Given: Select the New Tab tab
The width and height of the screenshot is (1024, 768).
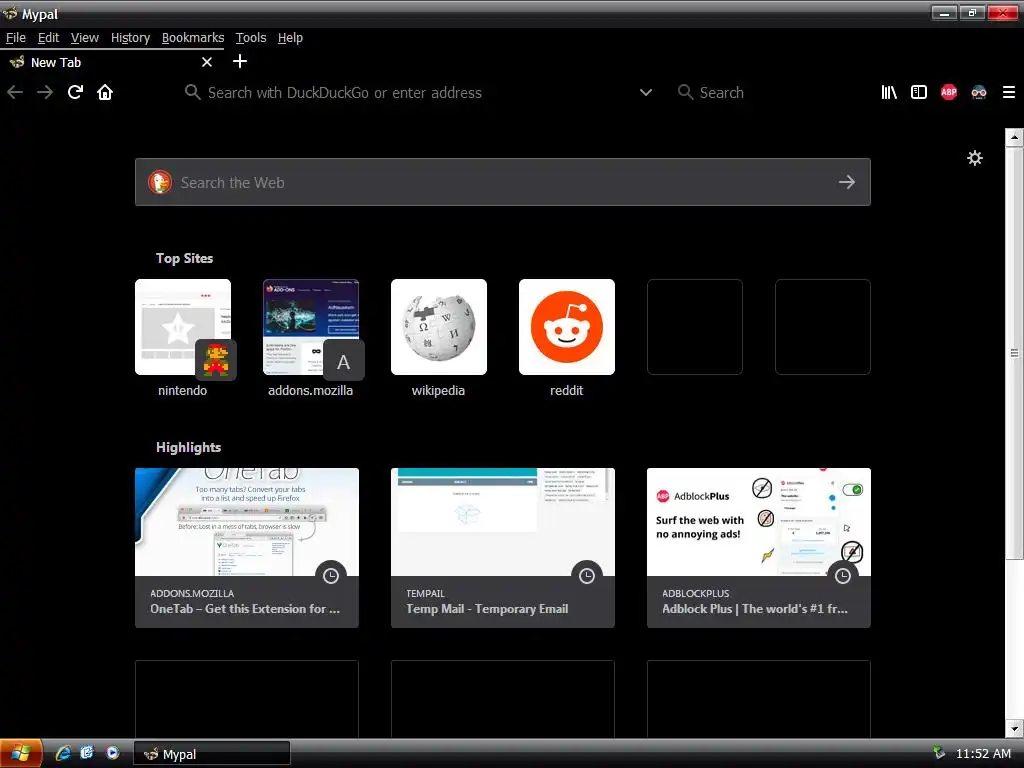Looking at the screenshot, I should tap(111, 62).
